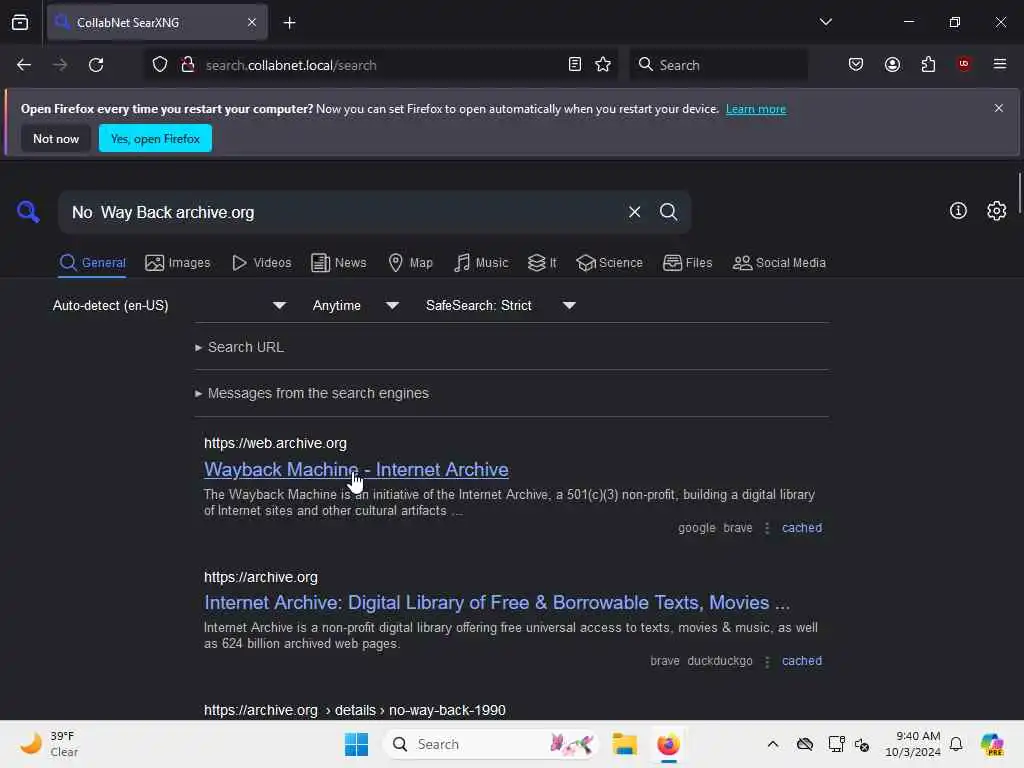This screenshot has height=768, width=1024.
Task: Open the weather widget showing 39°F
Action: click(49, 744)
